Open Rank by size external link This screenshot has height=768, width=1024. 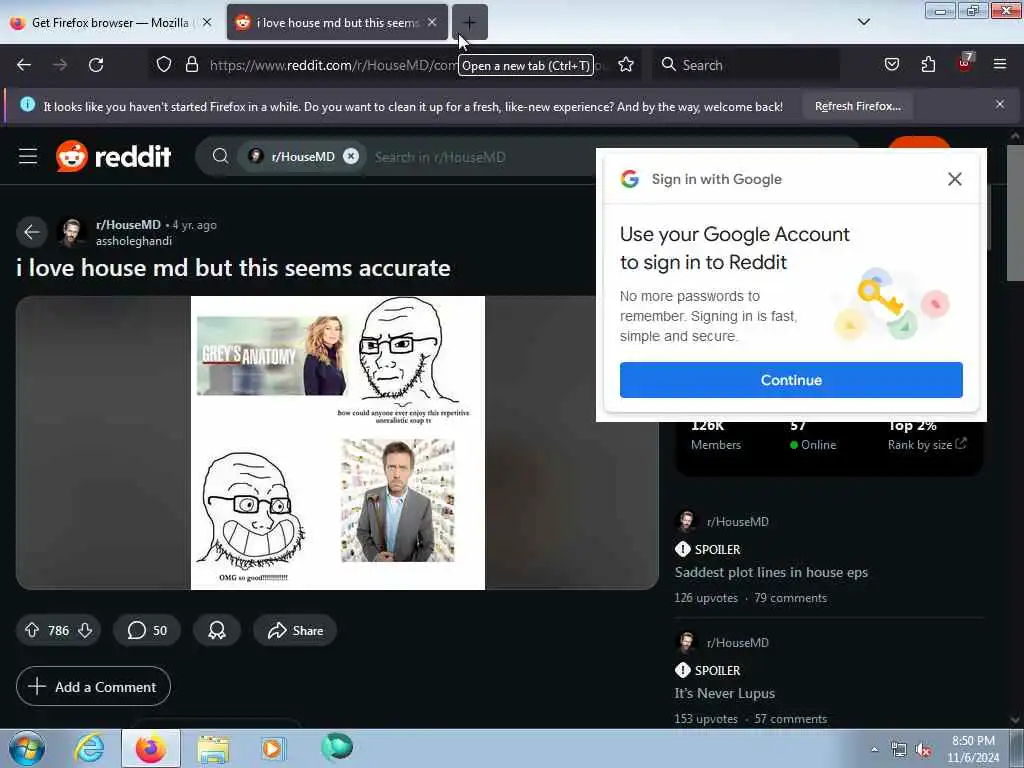(x=927, y=445)
